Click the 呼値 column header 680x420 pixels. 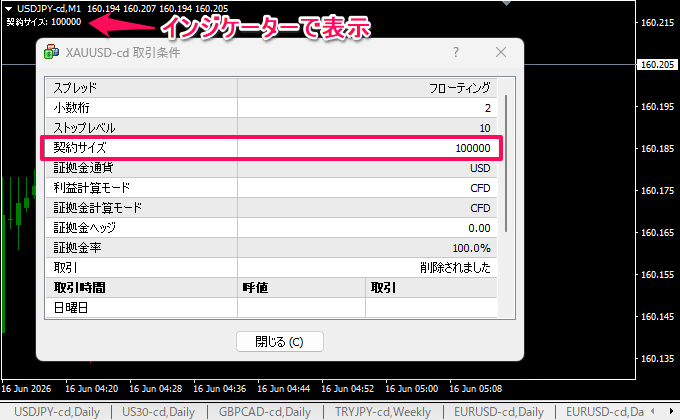click(255, 287)
